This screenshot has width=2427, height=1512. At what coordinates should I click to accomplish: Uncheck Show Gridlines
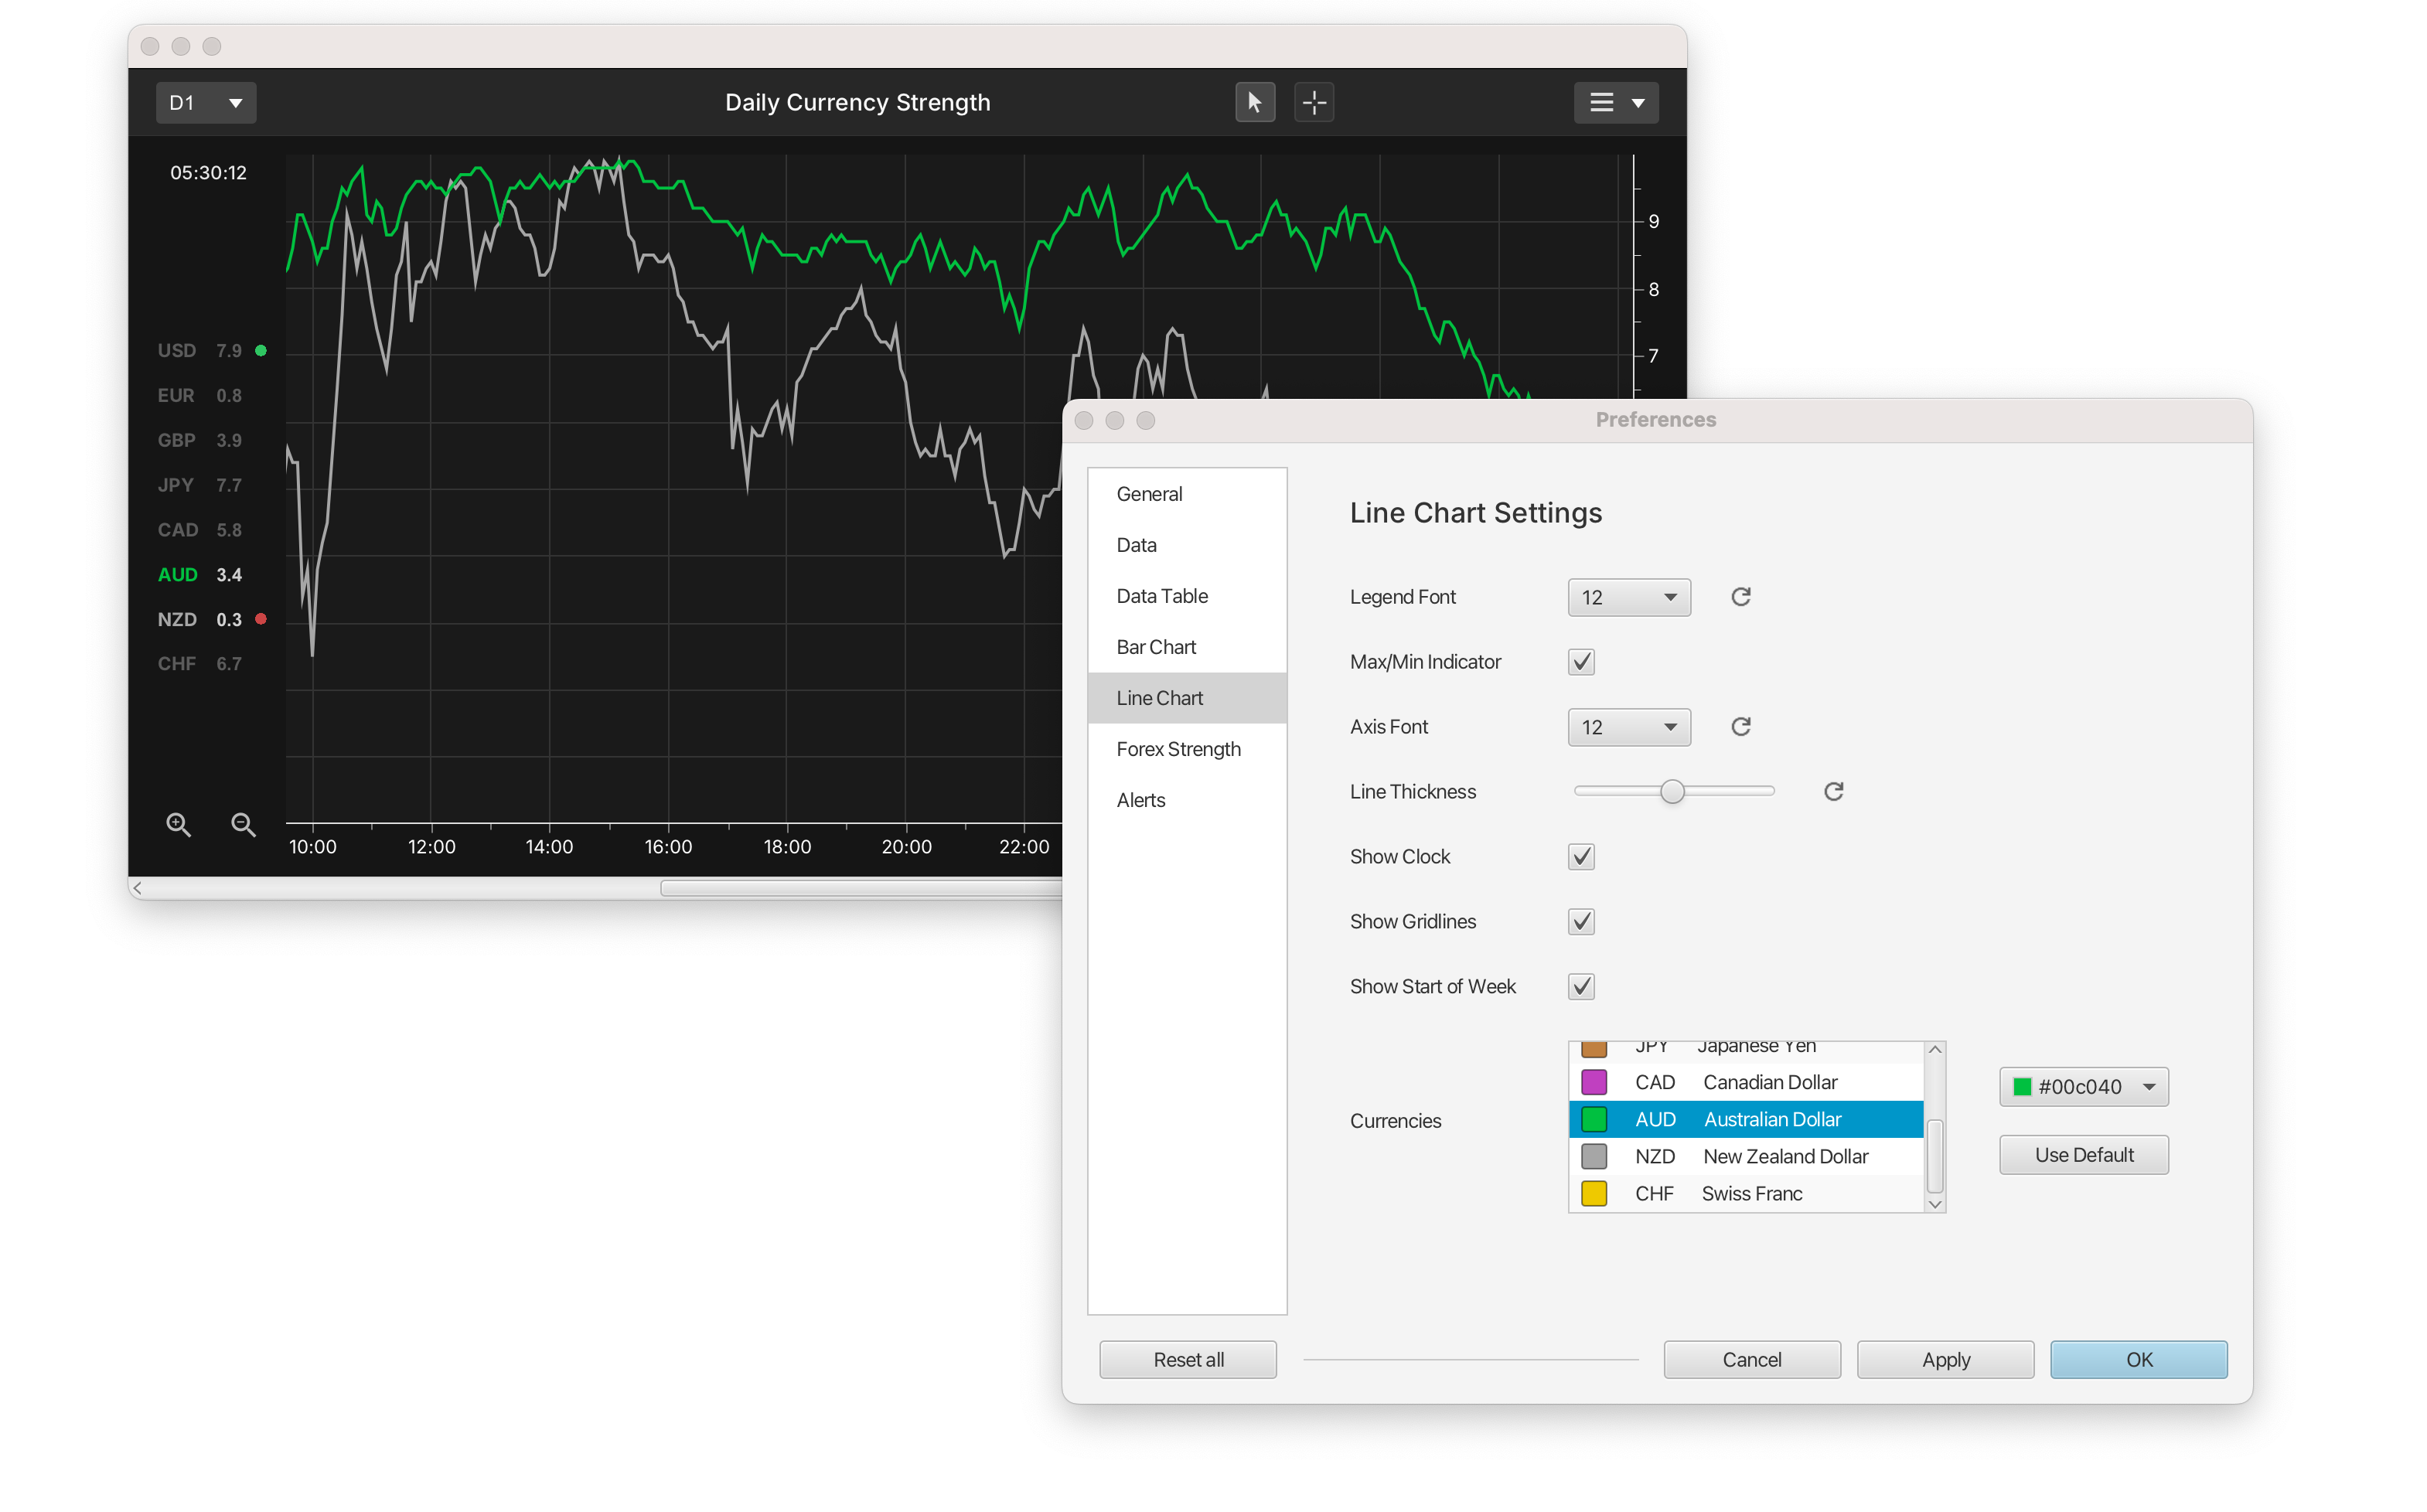(x=1580, y=921)
